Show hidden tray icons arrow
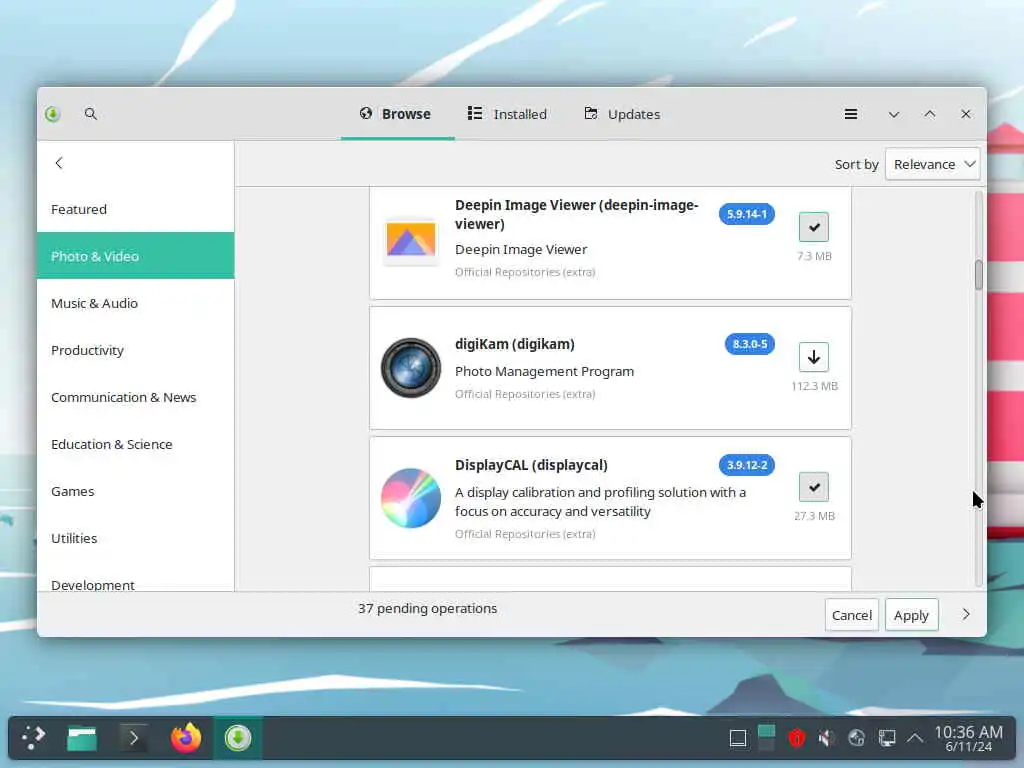Viewport: 1024px width, 768px height. coord(915,739)
